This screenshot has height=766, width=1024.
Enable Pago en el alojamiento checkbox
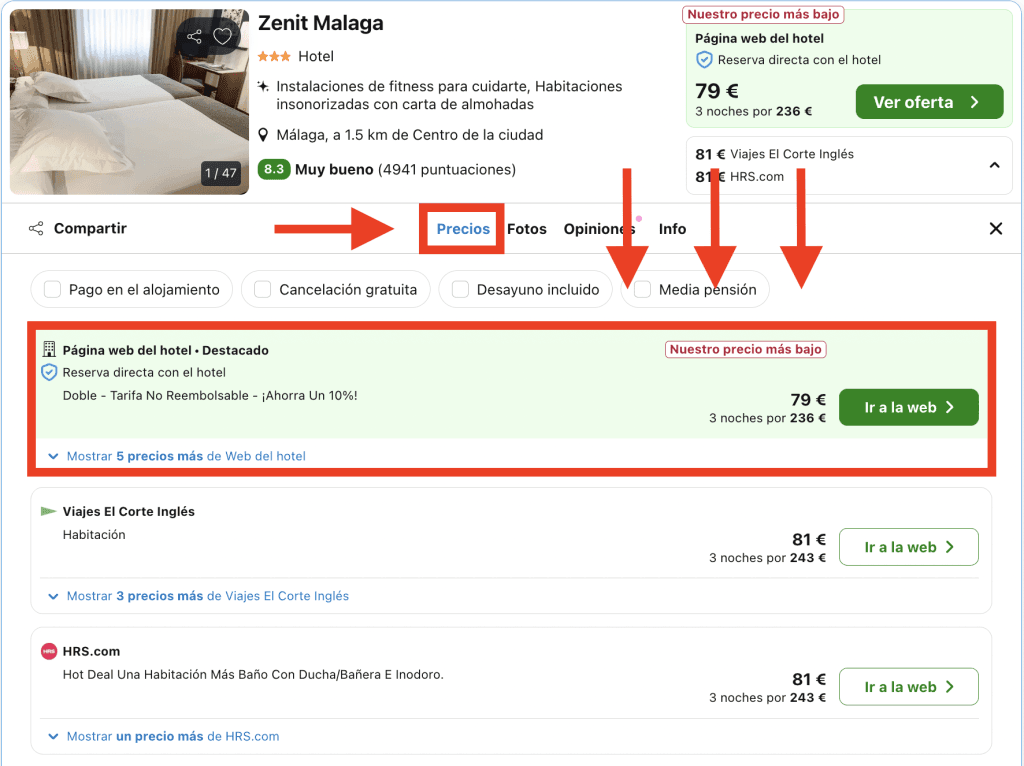coord(52,290)
